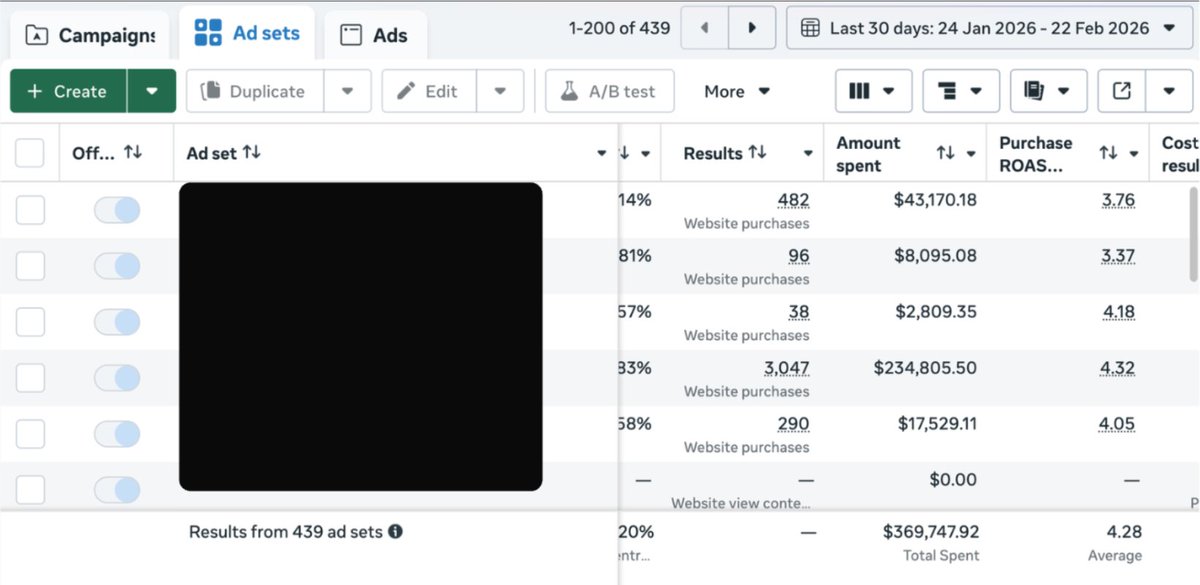Expand the Edit dropdown arrow
Viewport: 1200px width, 585px height.
pos(500,91)
